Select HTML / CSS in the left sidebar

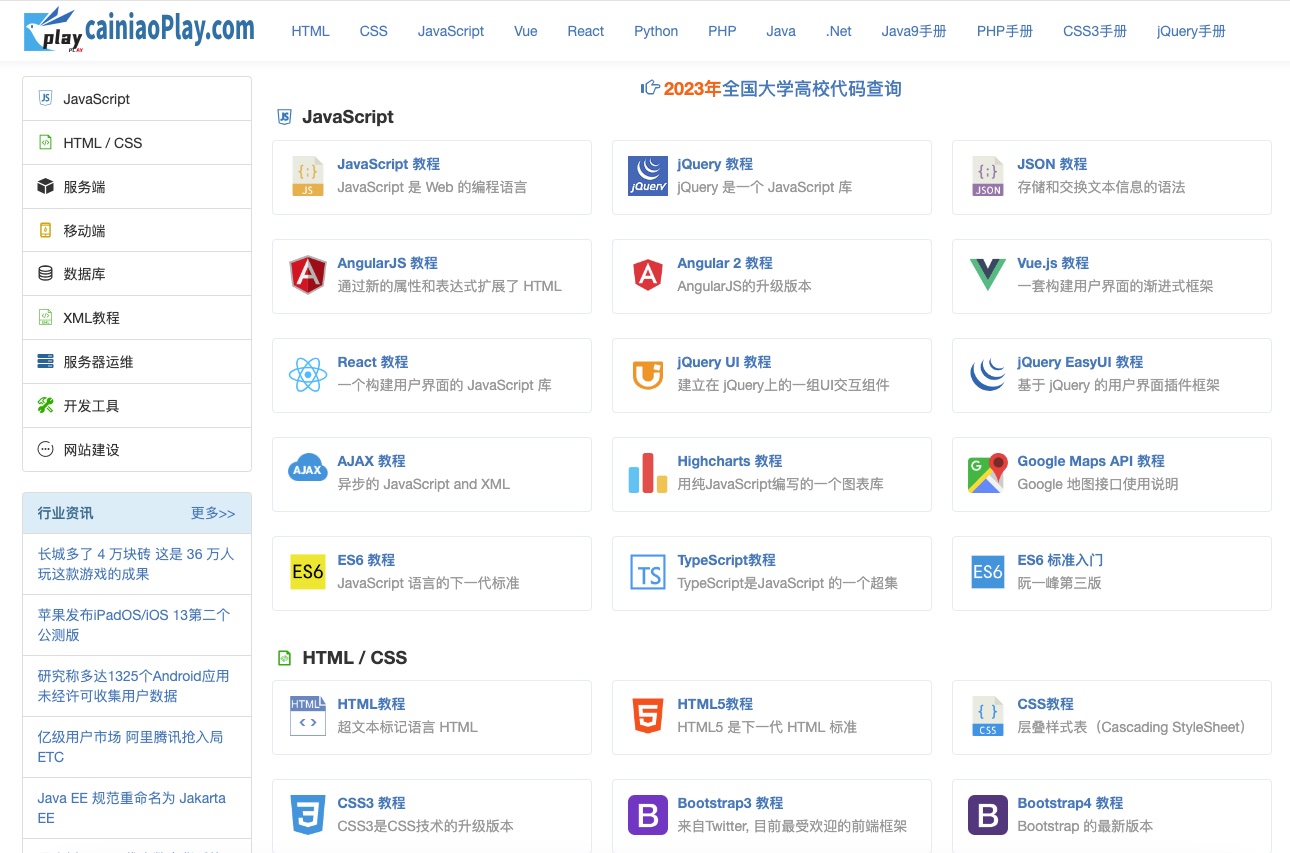(137, 143)
